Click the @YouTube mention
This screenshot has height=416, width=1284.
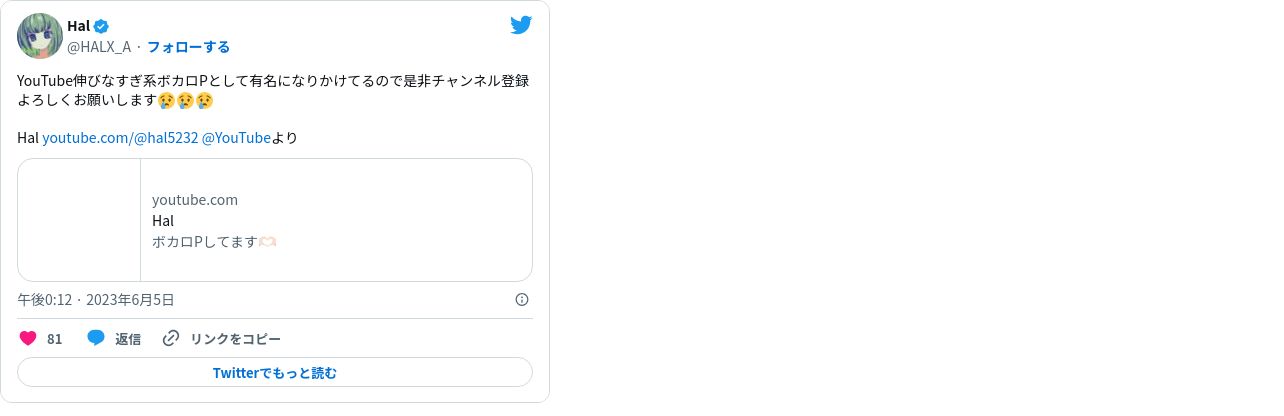point(236,138)
